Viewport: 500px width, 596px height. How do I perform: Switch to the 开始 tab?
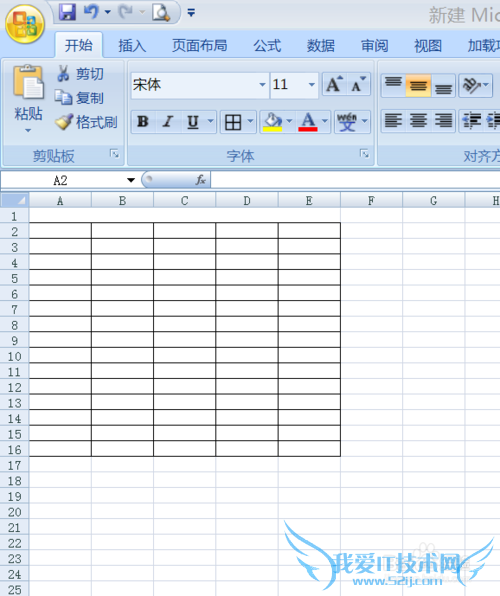click(x=79, y=45)
